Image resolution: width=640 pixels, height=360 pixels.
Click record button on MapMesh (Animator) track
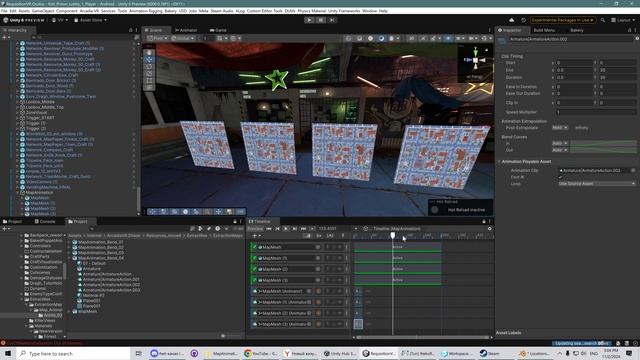pyautogui.click(x=318, y=291)
